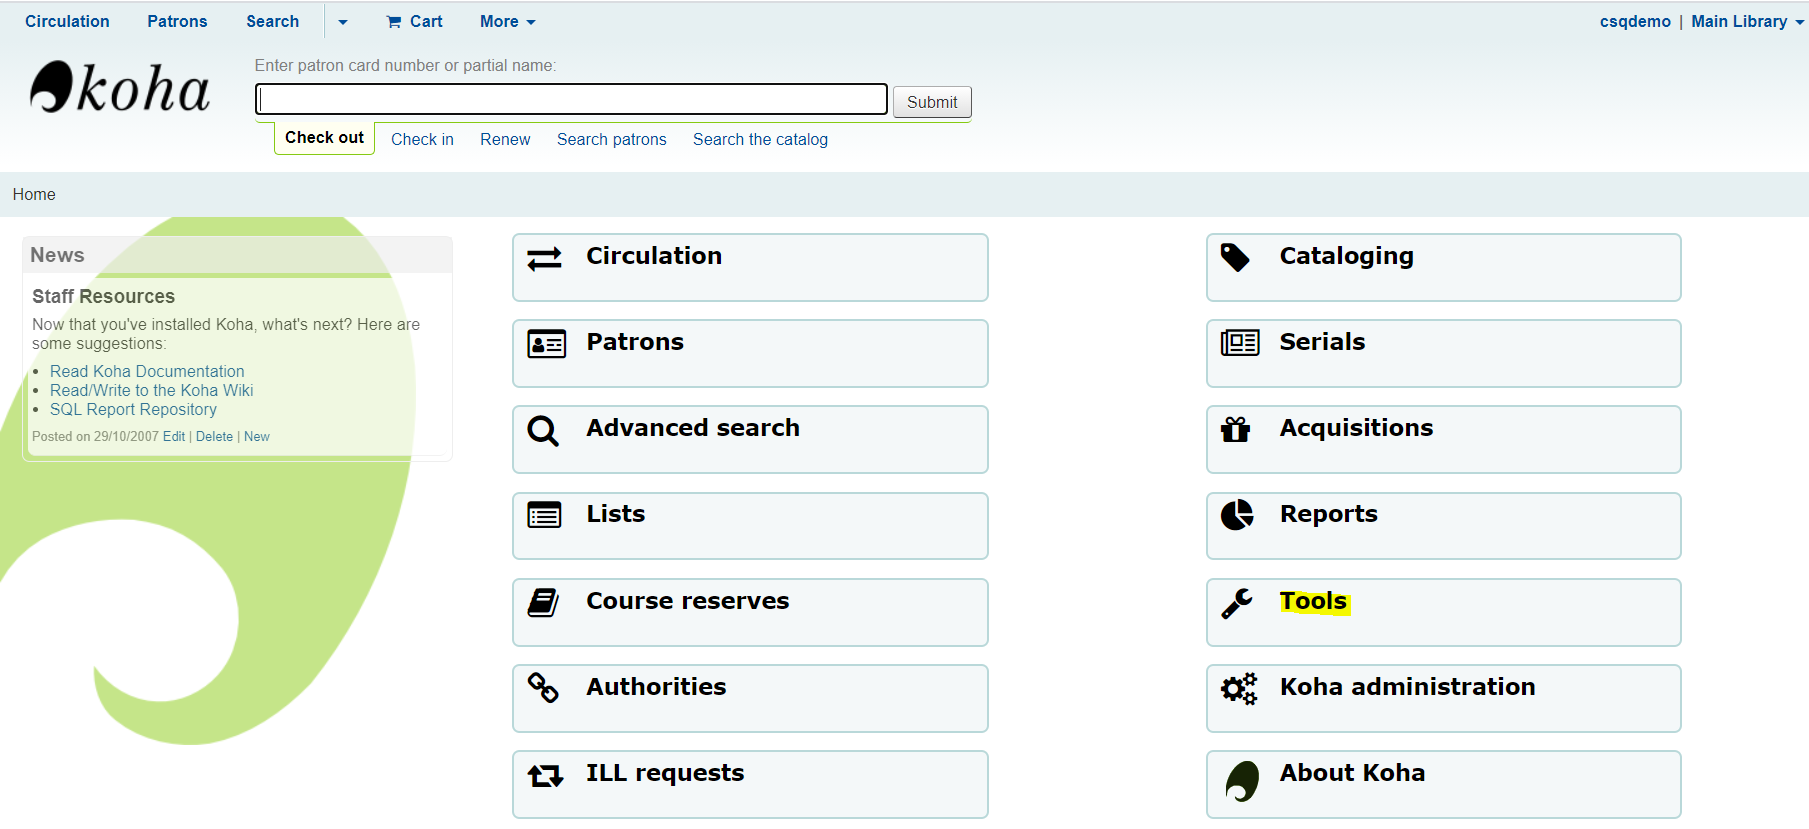The width and height of the screenshot is (1809, 829).
Task: Click the Authorities chain link icon
Action: point(543,688)
